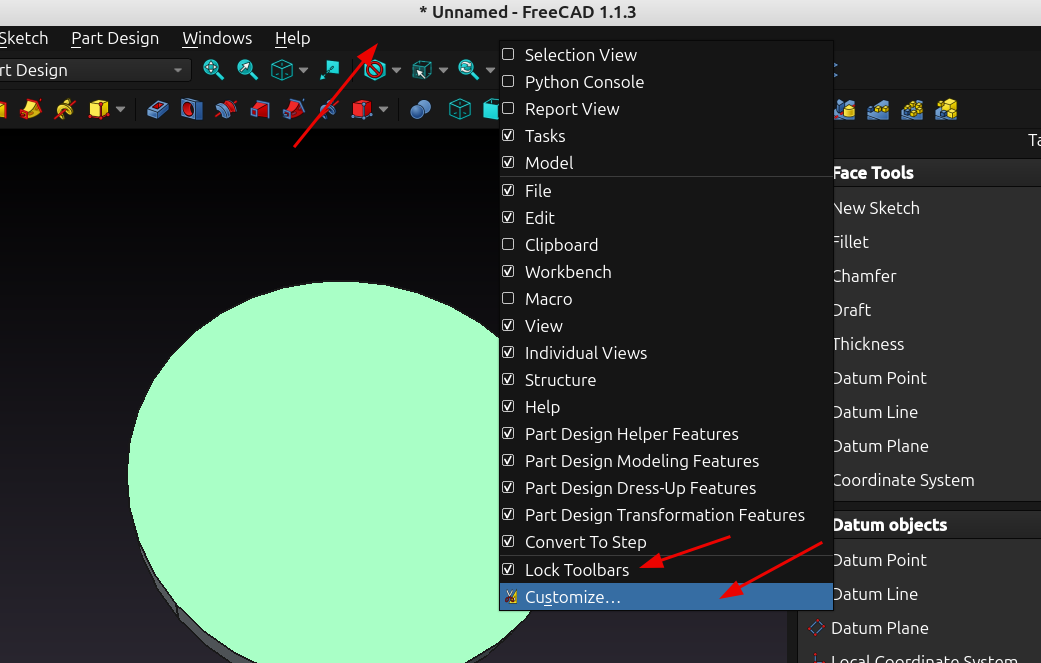Hide the Part Design Modeling Features toolbar
1041x663 pixels.
[509, 461]
